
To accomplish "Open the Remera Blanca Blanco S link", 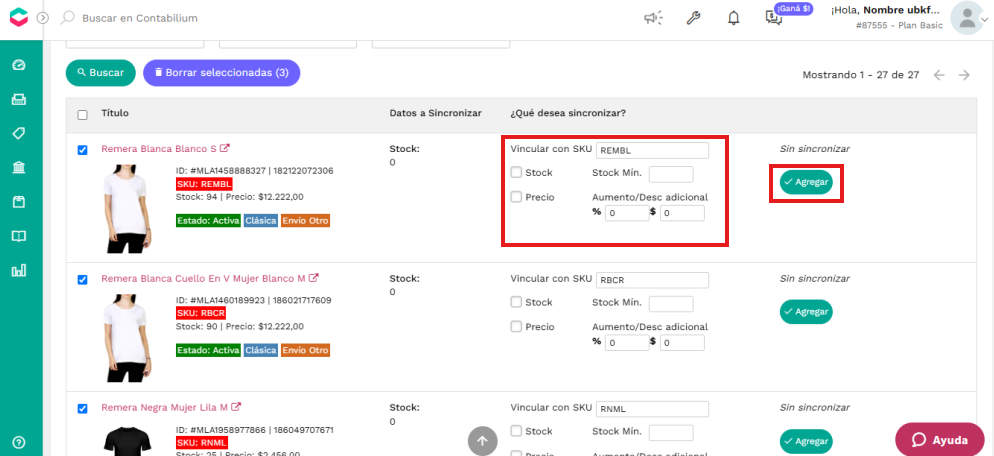I will [x=159, y=149].
